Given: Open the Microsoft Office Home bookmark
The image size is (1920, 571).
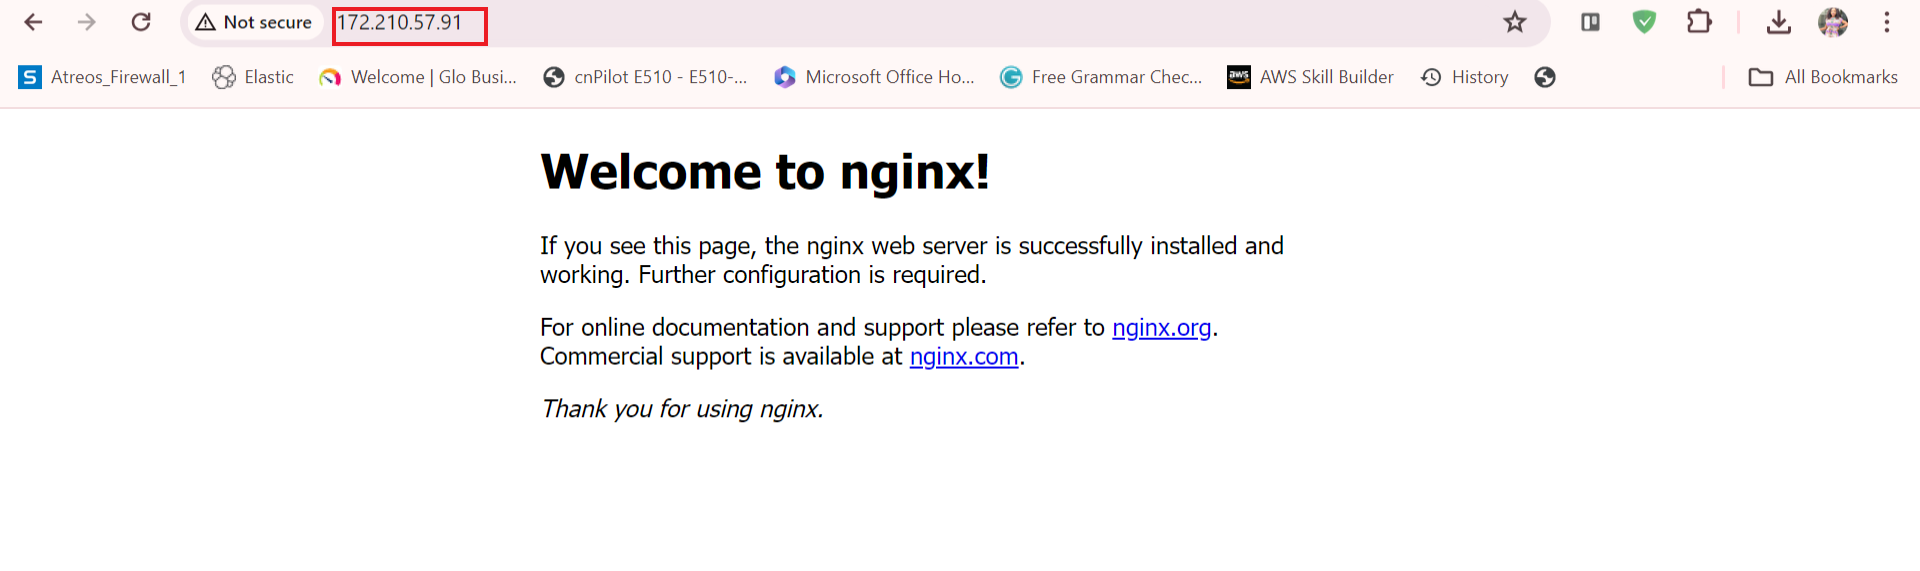Looking at the screenshot, I should pyautogui.click(x=874, y=77).
